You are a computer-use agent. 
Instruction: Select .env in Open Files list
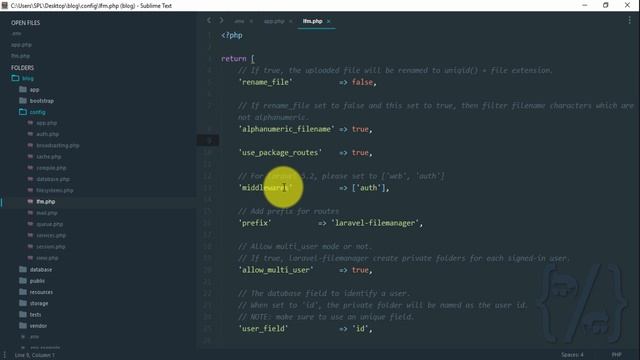coord(16,33)
